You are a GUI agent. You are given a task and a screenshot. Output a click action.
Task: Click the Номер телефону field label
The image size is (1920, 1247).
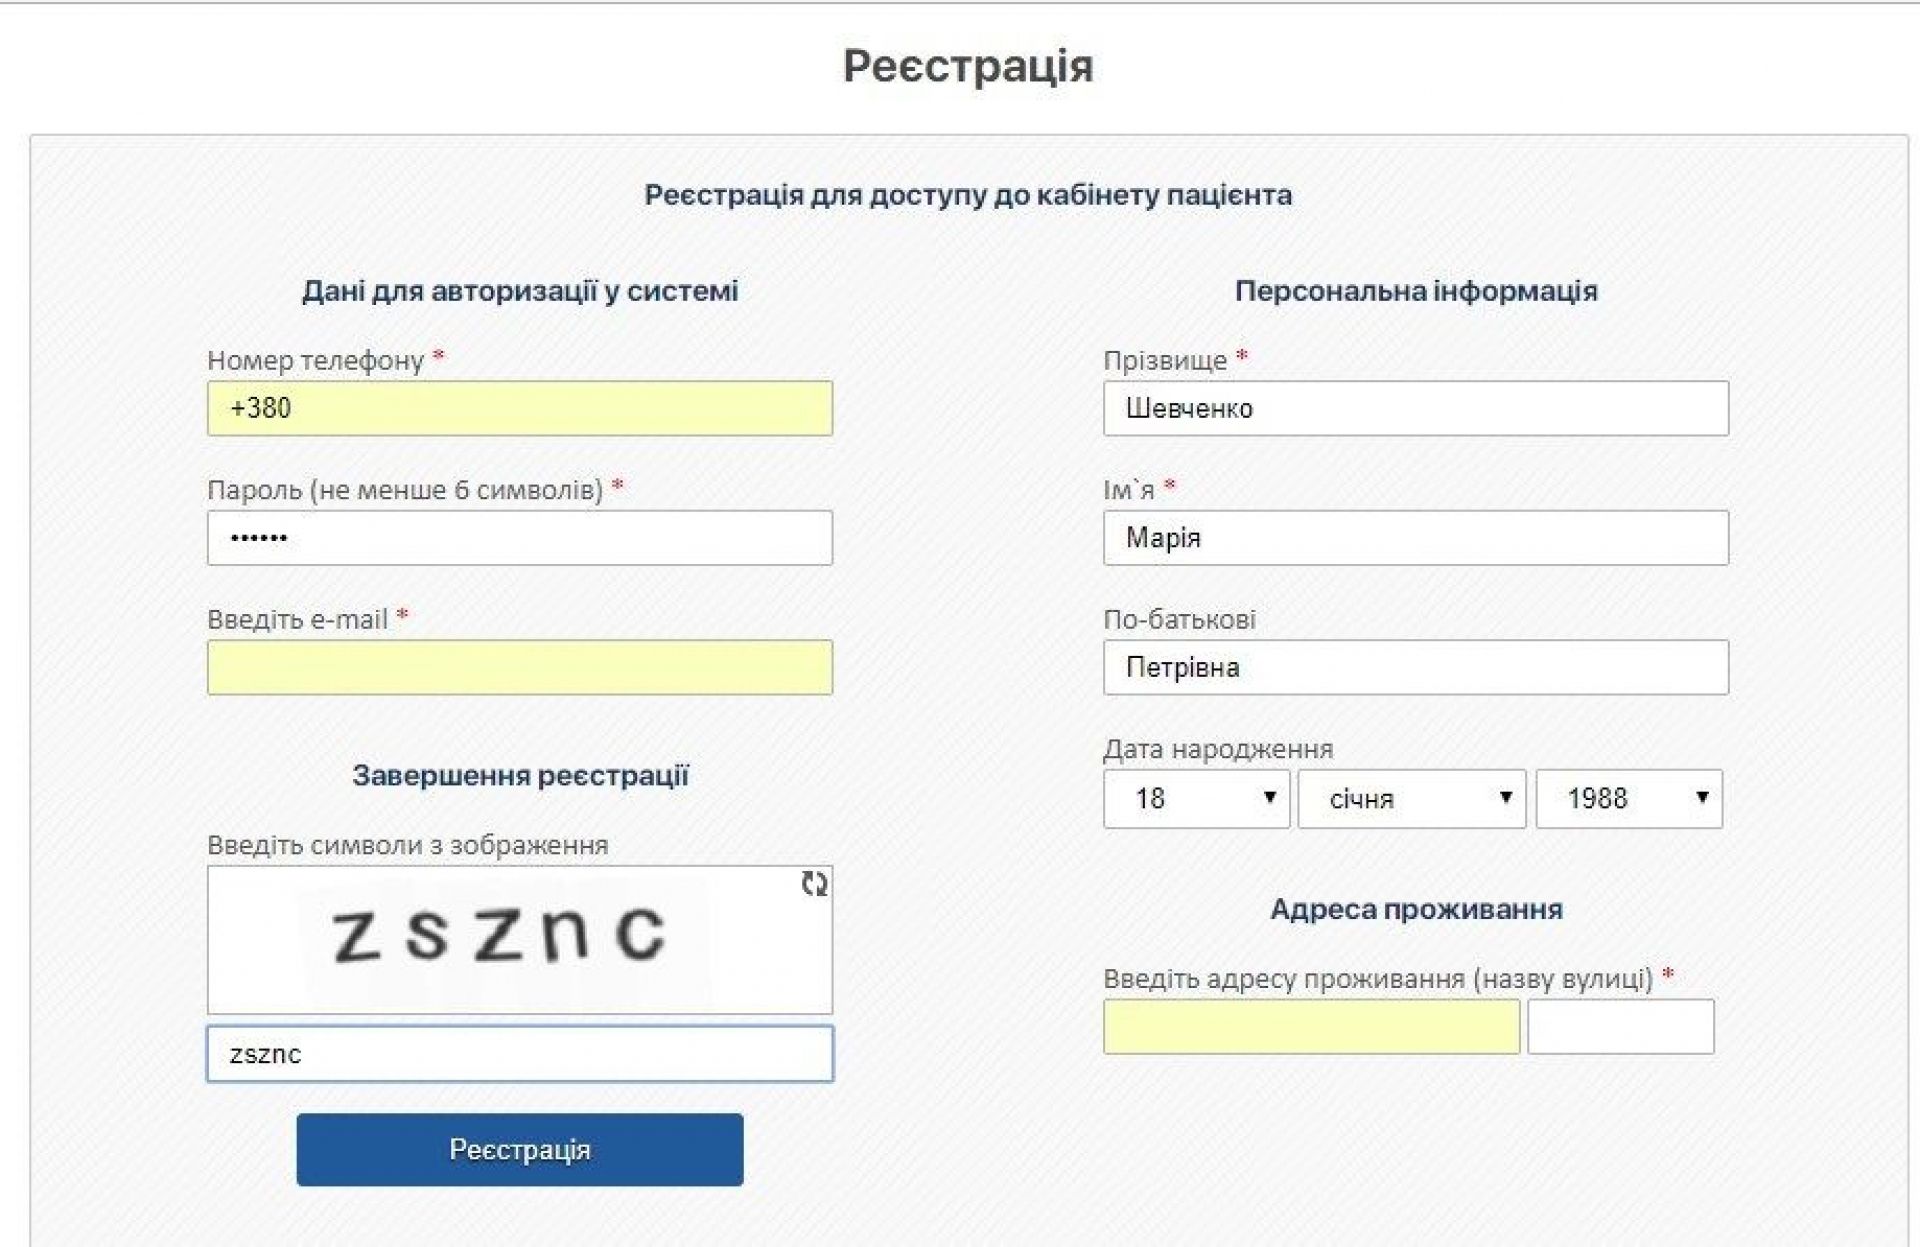coord(316,360)
